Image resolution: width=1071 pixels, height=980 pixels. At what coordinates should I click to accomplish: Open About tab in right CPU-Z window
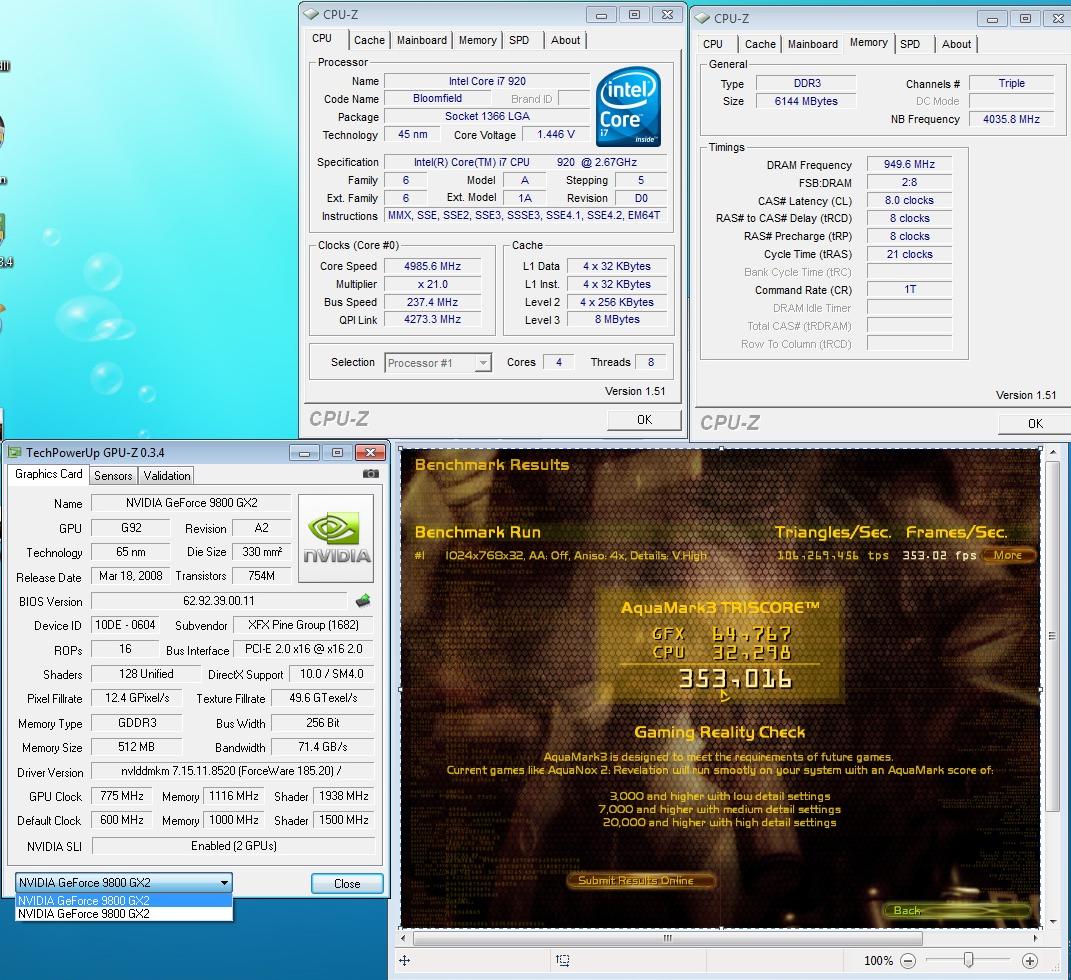[956, 44]
